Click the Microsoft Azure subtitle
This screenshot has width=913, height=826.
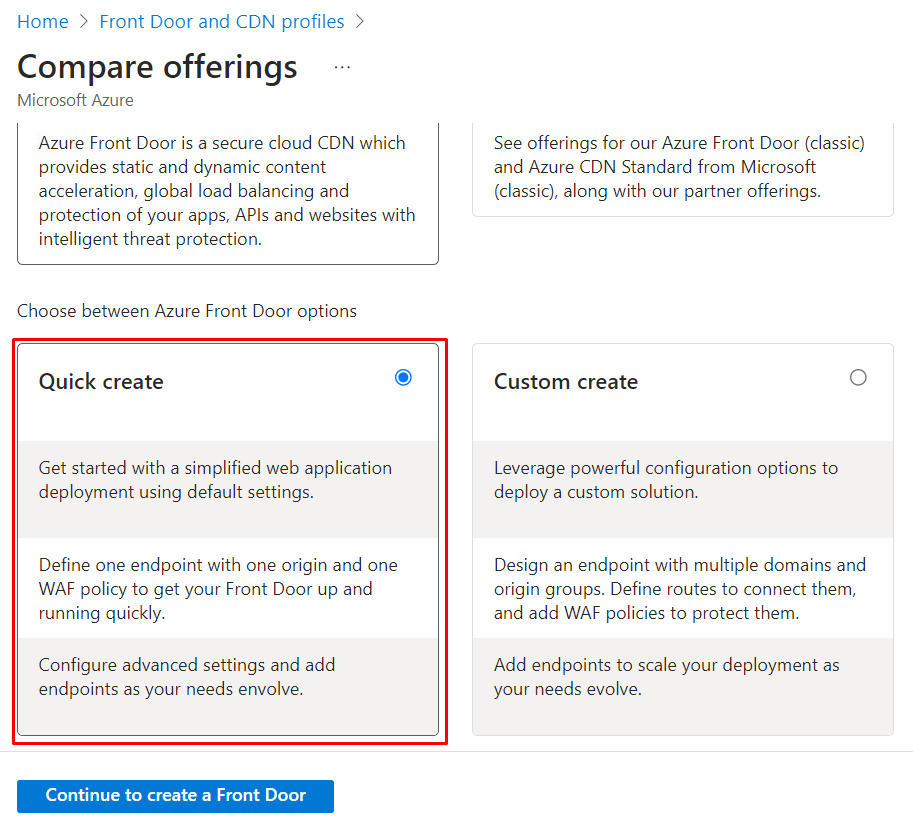tap(75, 100)
